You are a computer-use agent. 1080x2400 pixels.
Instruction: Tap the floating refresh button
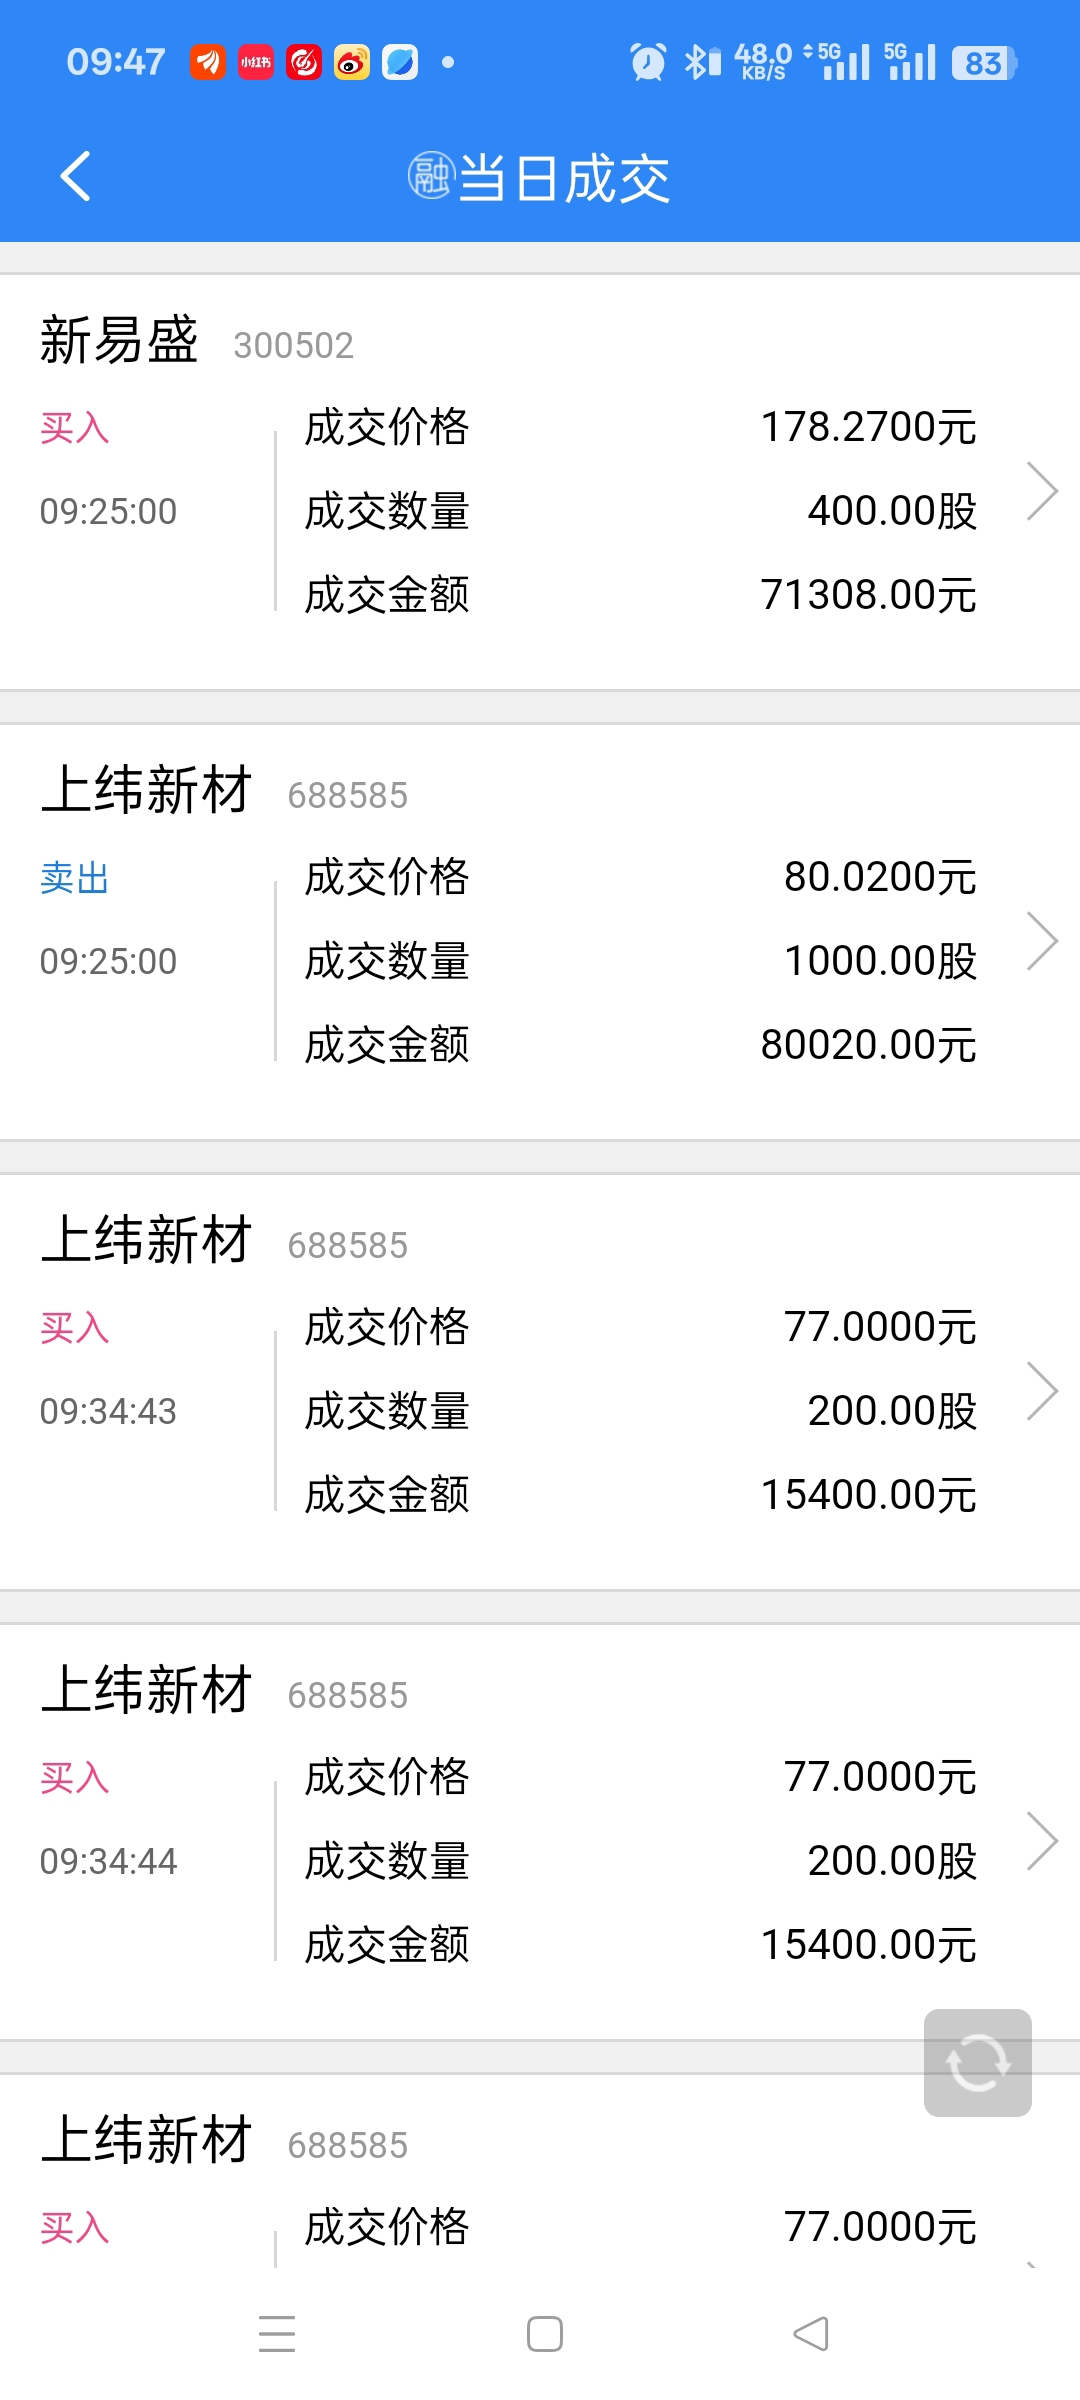click(977, 2063)
